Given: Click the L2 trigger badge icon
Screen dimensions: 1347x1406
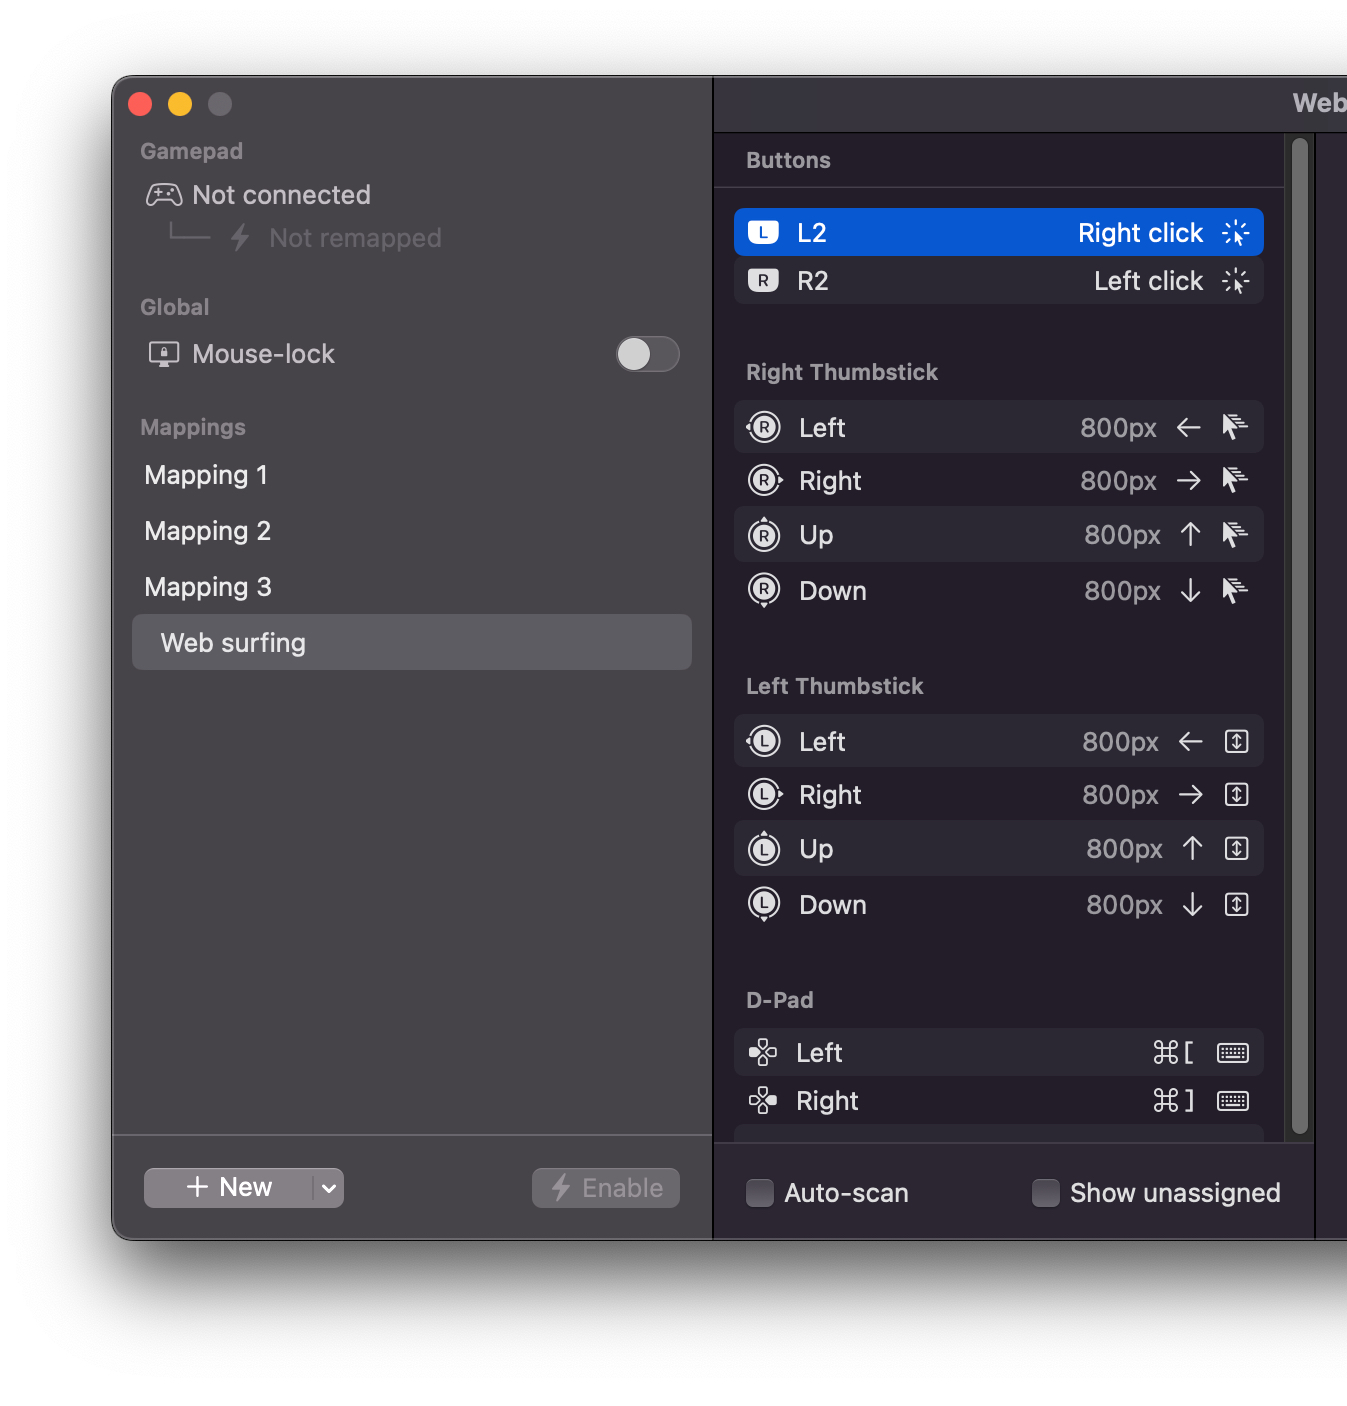Looking at the screenshot, I should [x=763, y=232].
